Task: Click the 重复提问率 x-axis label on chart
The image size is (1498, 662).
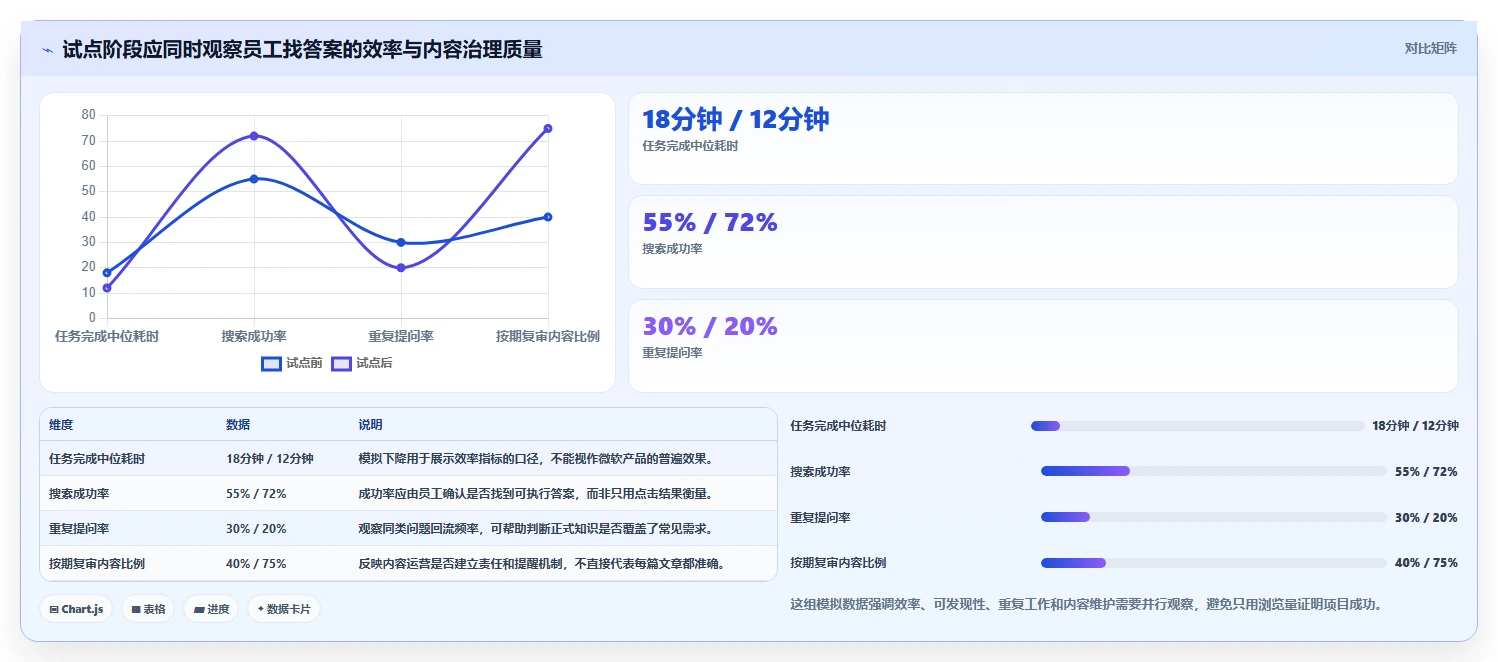Action: coord(401,337)
